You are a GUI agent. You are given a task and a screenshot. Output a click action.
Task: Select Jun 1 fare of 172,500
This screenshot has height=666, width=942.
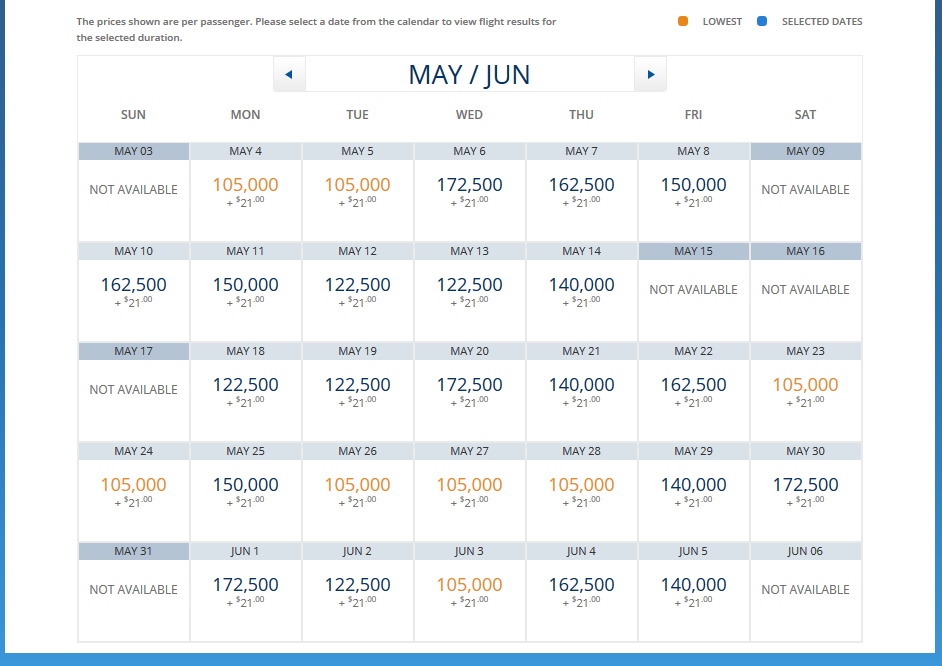(245, 591)
